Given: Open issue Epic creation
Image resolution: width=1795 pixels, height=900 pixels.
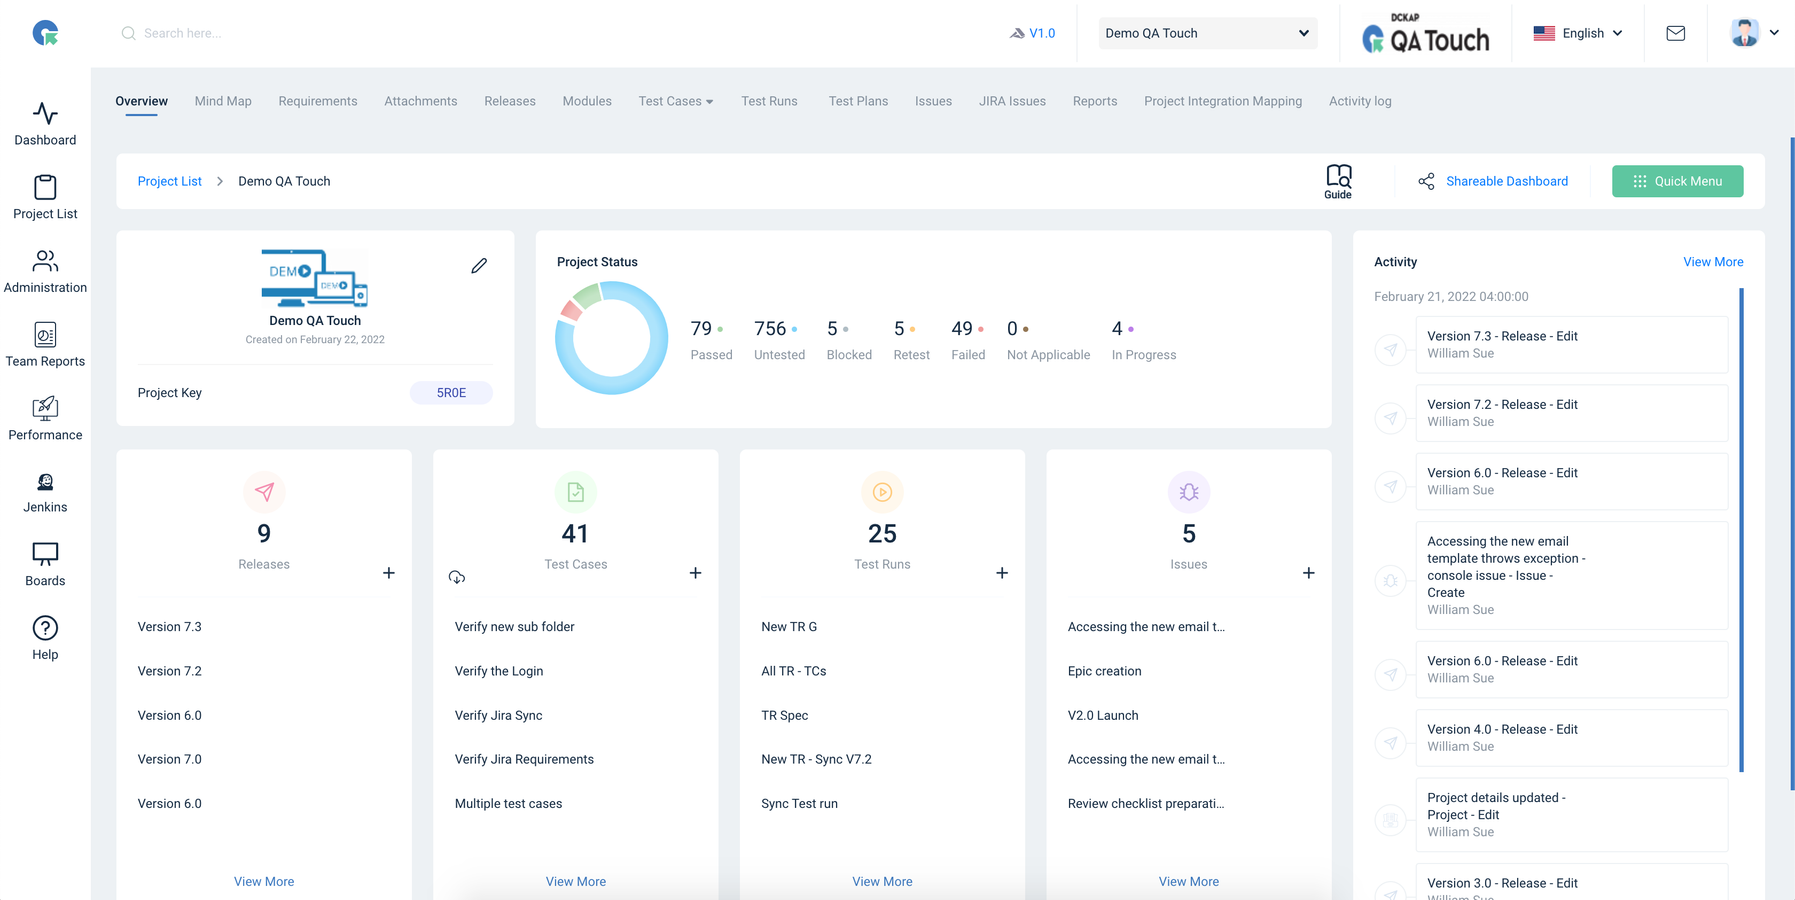Looking at the screenshot, I should pos(1104,671).
